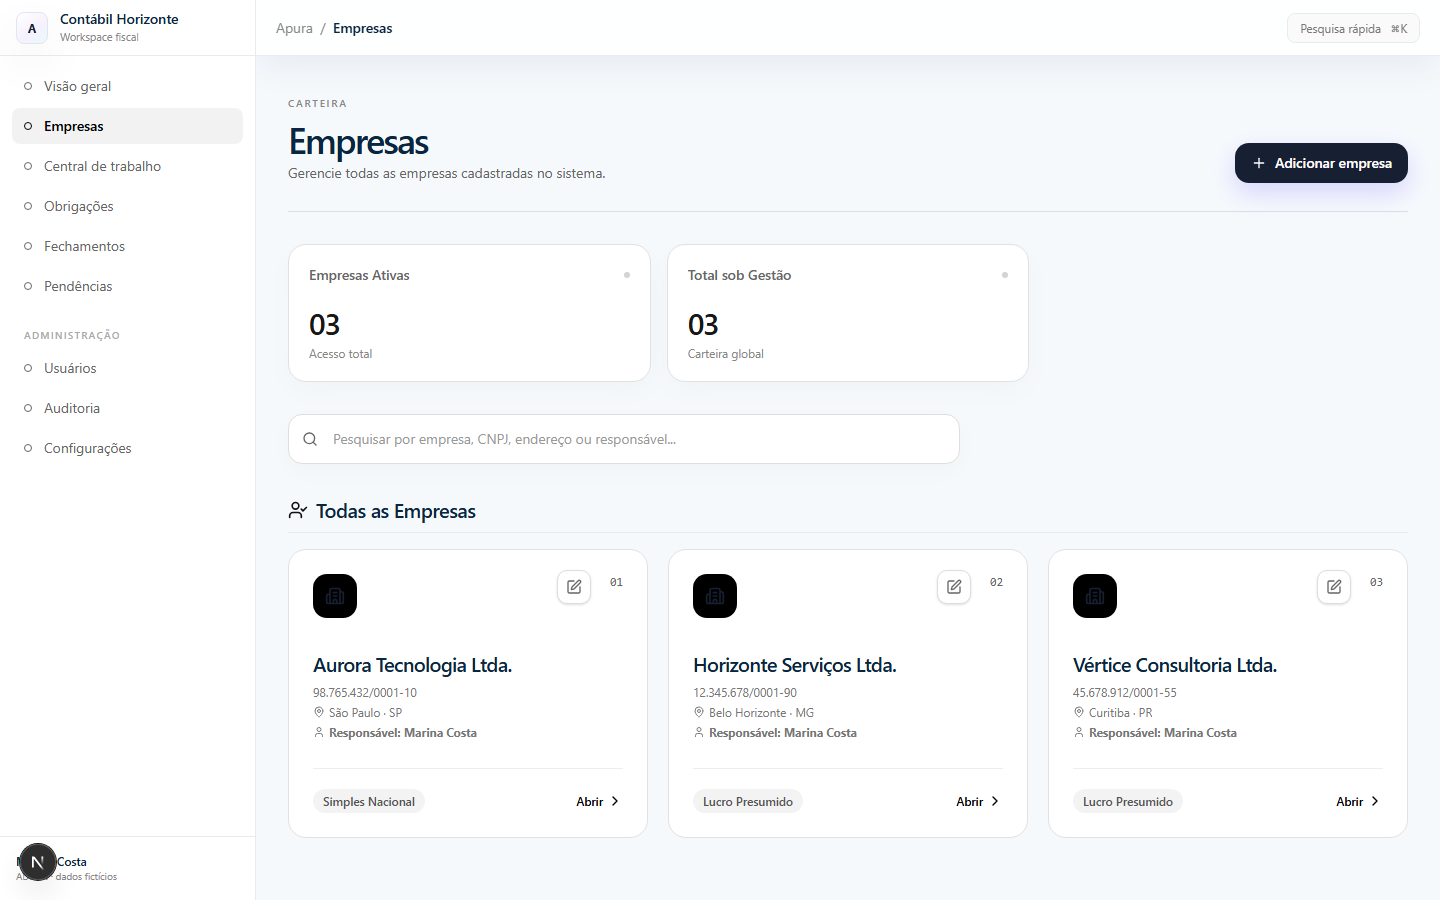Image resolution: width=1440 pixels, height=900 pixels.
Task: Edit Horizonte Serviços Ltda. via pencil icon
Action: click(954, 587)
